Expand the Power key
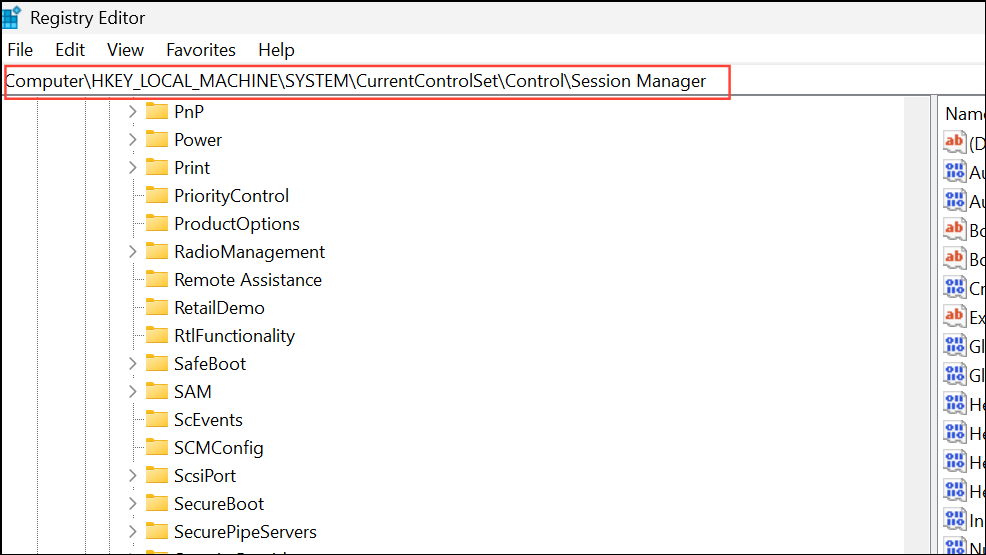 132,140
